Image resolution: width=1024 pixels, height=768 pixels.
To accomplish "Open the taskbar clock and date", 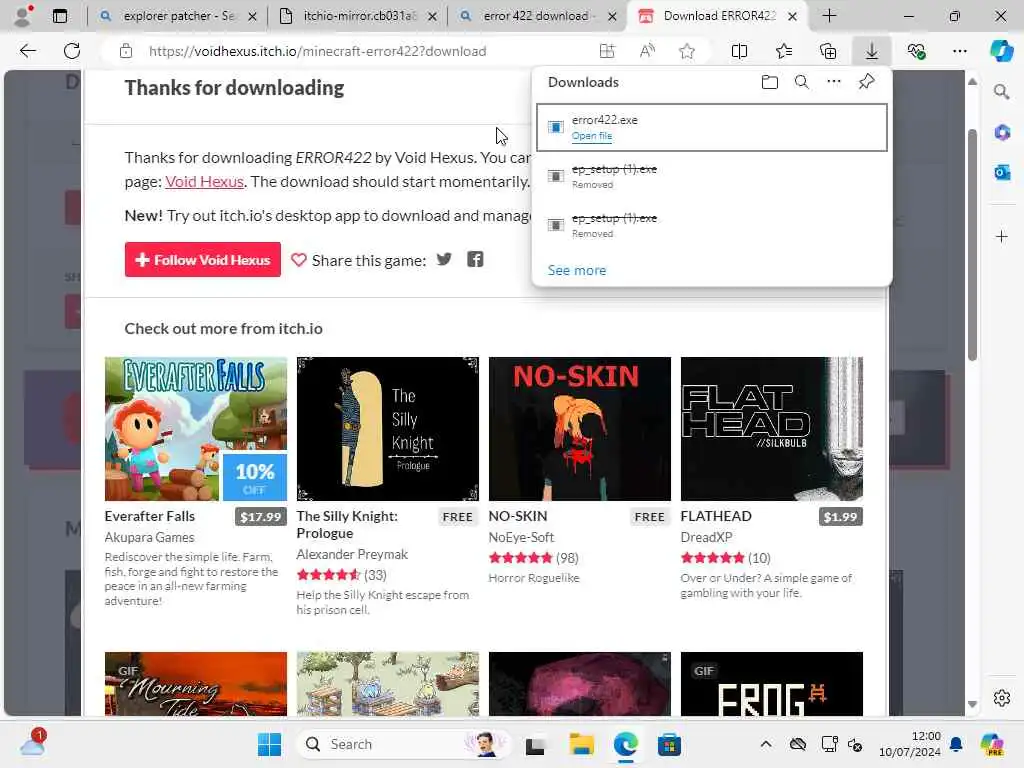I will 910,744.
